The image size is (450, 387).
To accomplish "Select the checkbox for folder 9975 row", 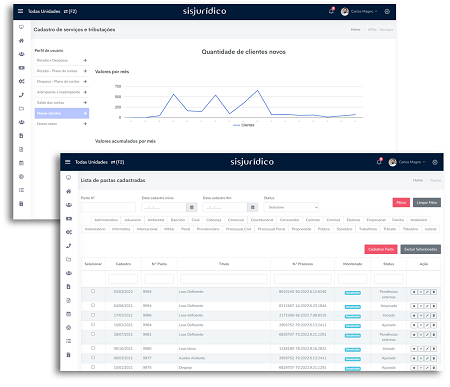I will coord(93,367).
